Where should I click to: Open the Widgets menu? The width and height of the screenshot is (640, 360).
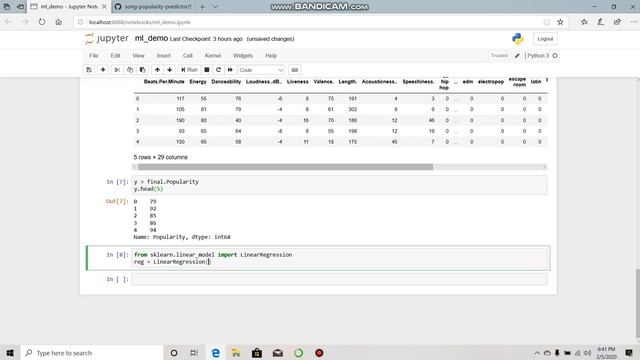243,56
